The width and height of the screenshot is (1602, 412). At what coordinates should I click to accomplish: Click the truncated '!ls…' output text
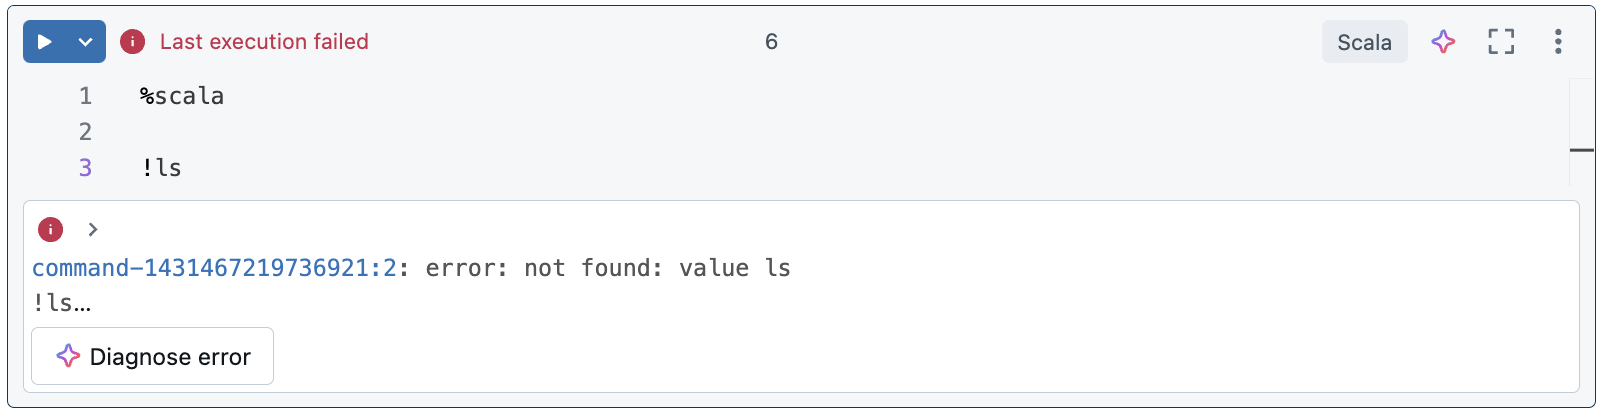point(62,303)
